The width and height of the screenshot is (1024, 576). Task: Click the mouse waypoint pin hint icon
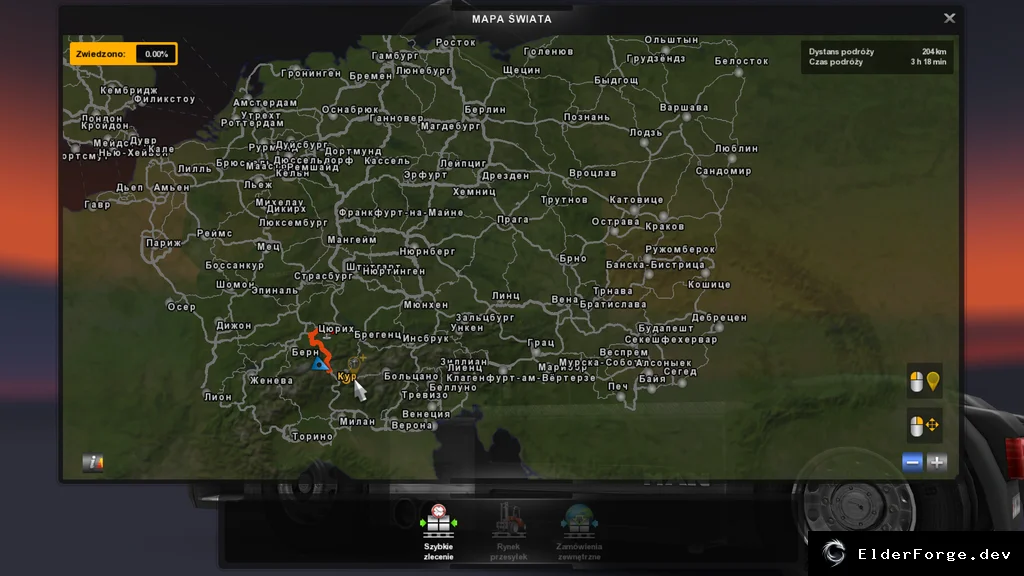(924, 381)
